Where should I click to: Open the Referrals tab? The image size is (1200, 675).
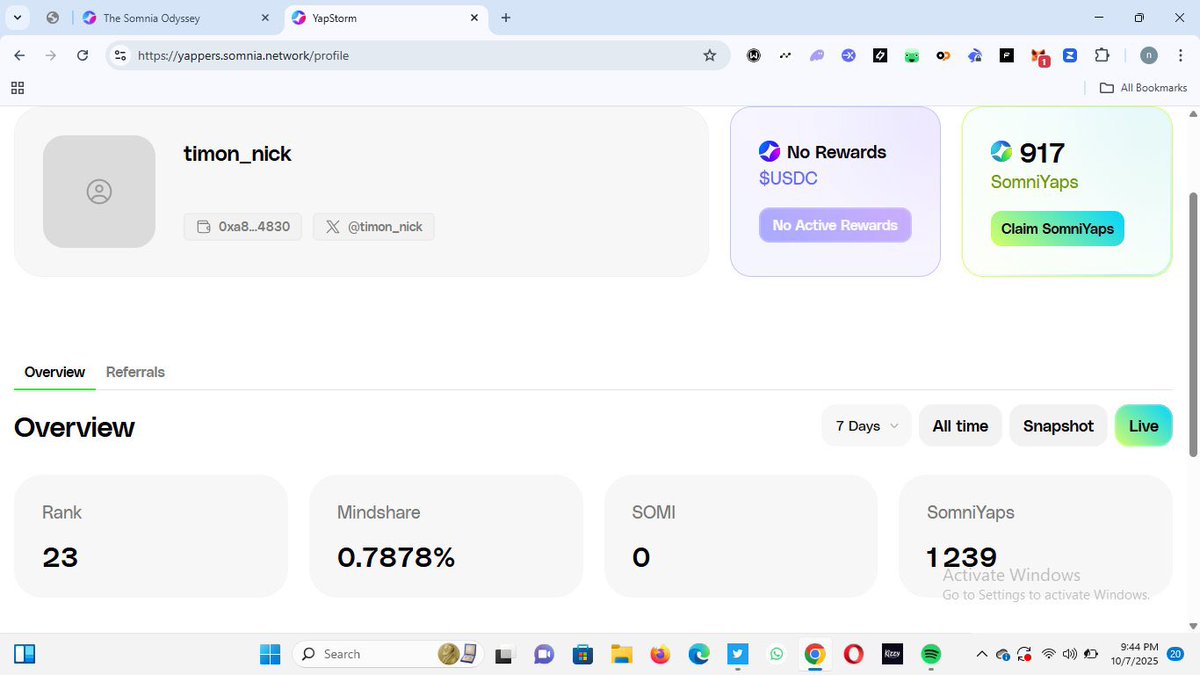(x=135, y=372)
